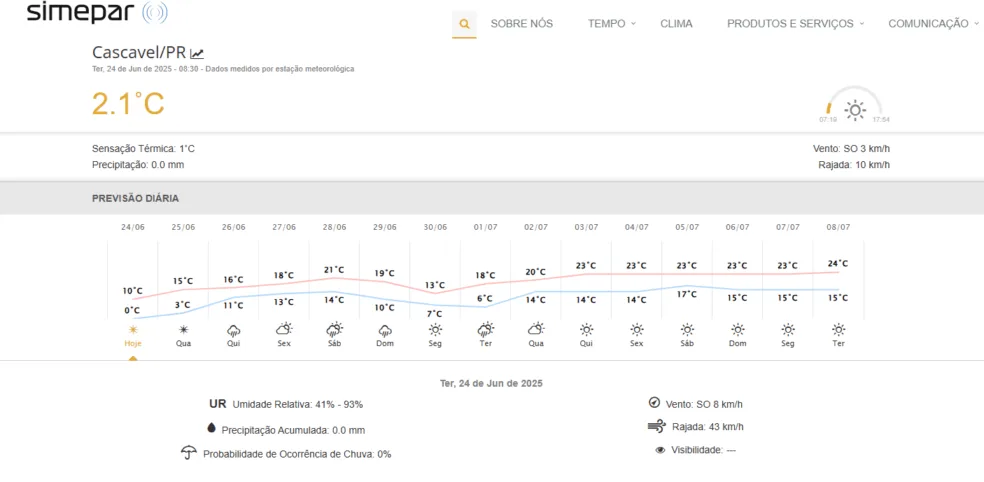Expand PRODUTOS E SERVIÇOS dropdown chevron
Image resolution: width=984 pixels, height=482 pixels.
862,24
